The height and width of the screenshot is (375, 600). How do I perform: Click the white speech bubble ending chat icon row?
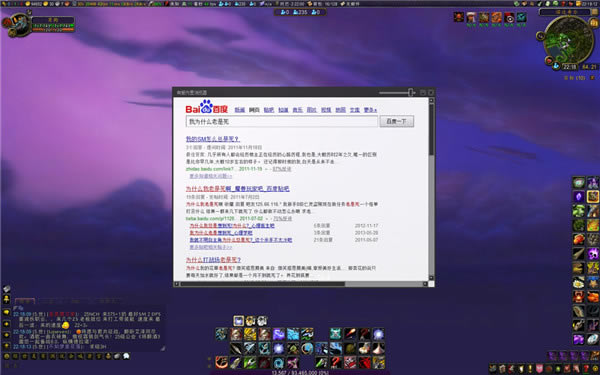126,356
